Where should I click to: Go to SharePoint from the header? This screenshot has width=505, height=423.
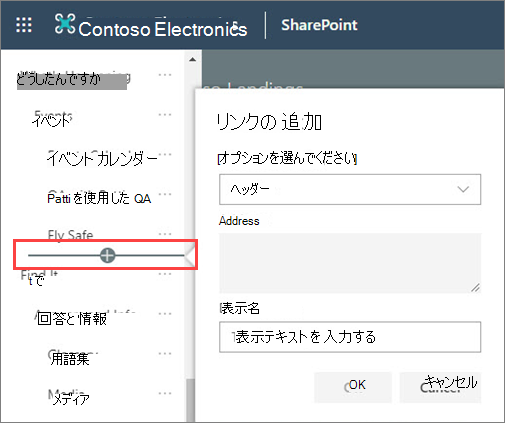click(319, 25)
